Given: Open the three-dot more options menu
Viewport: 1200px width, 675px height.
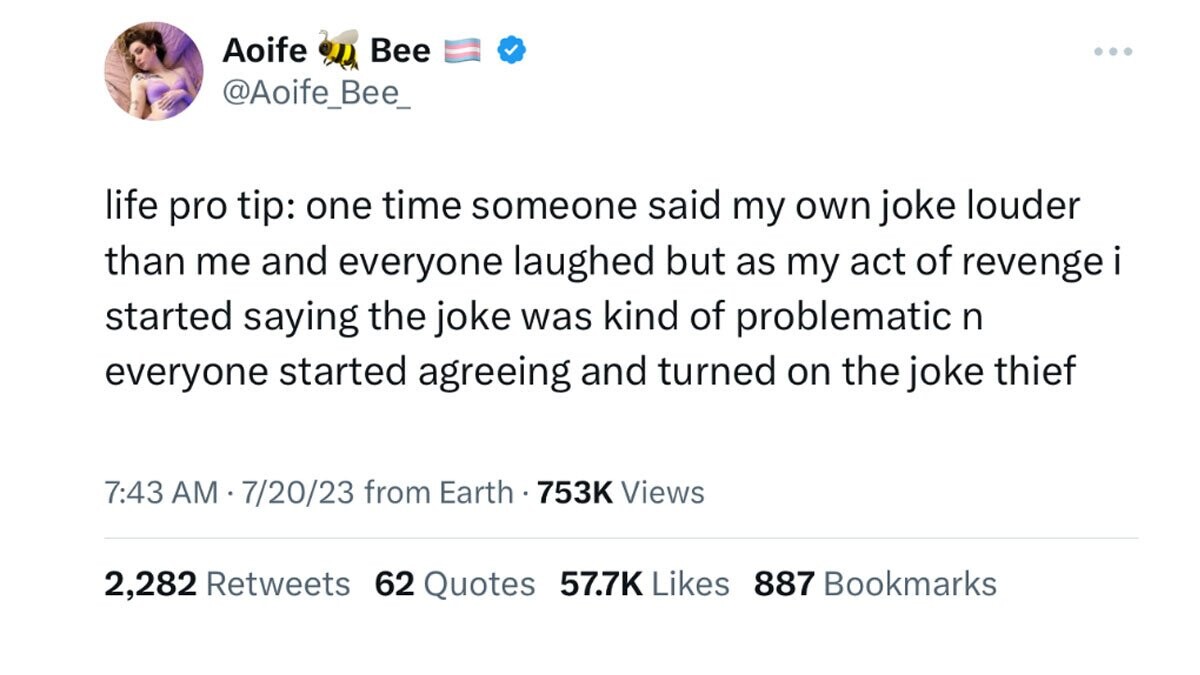Looking at the screenshot, I should pyautogui.click(x=1113, y=50).
